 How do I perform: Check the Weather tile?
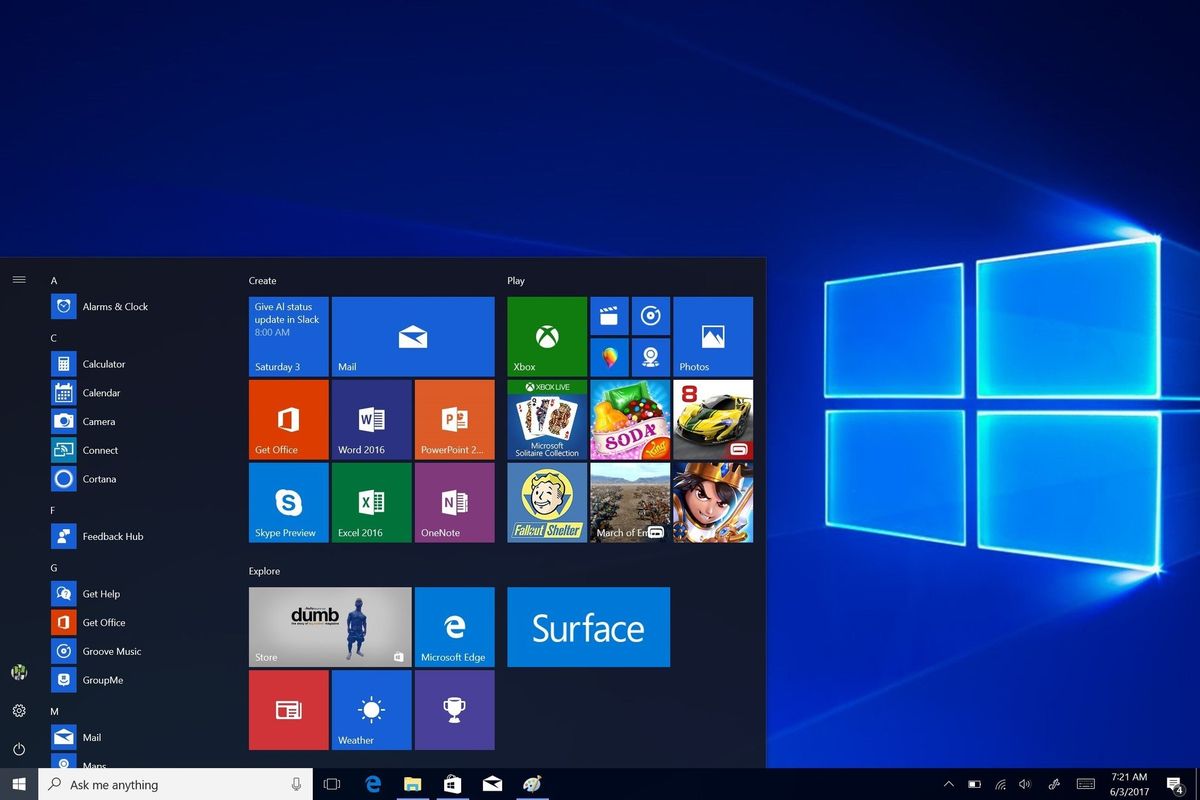click(x=370, y=710)
